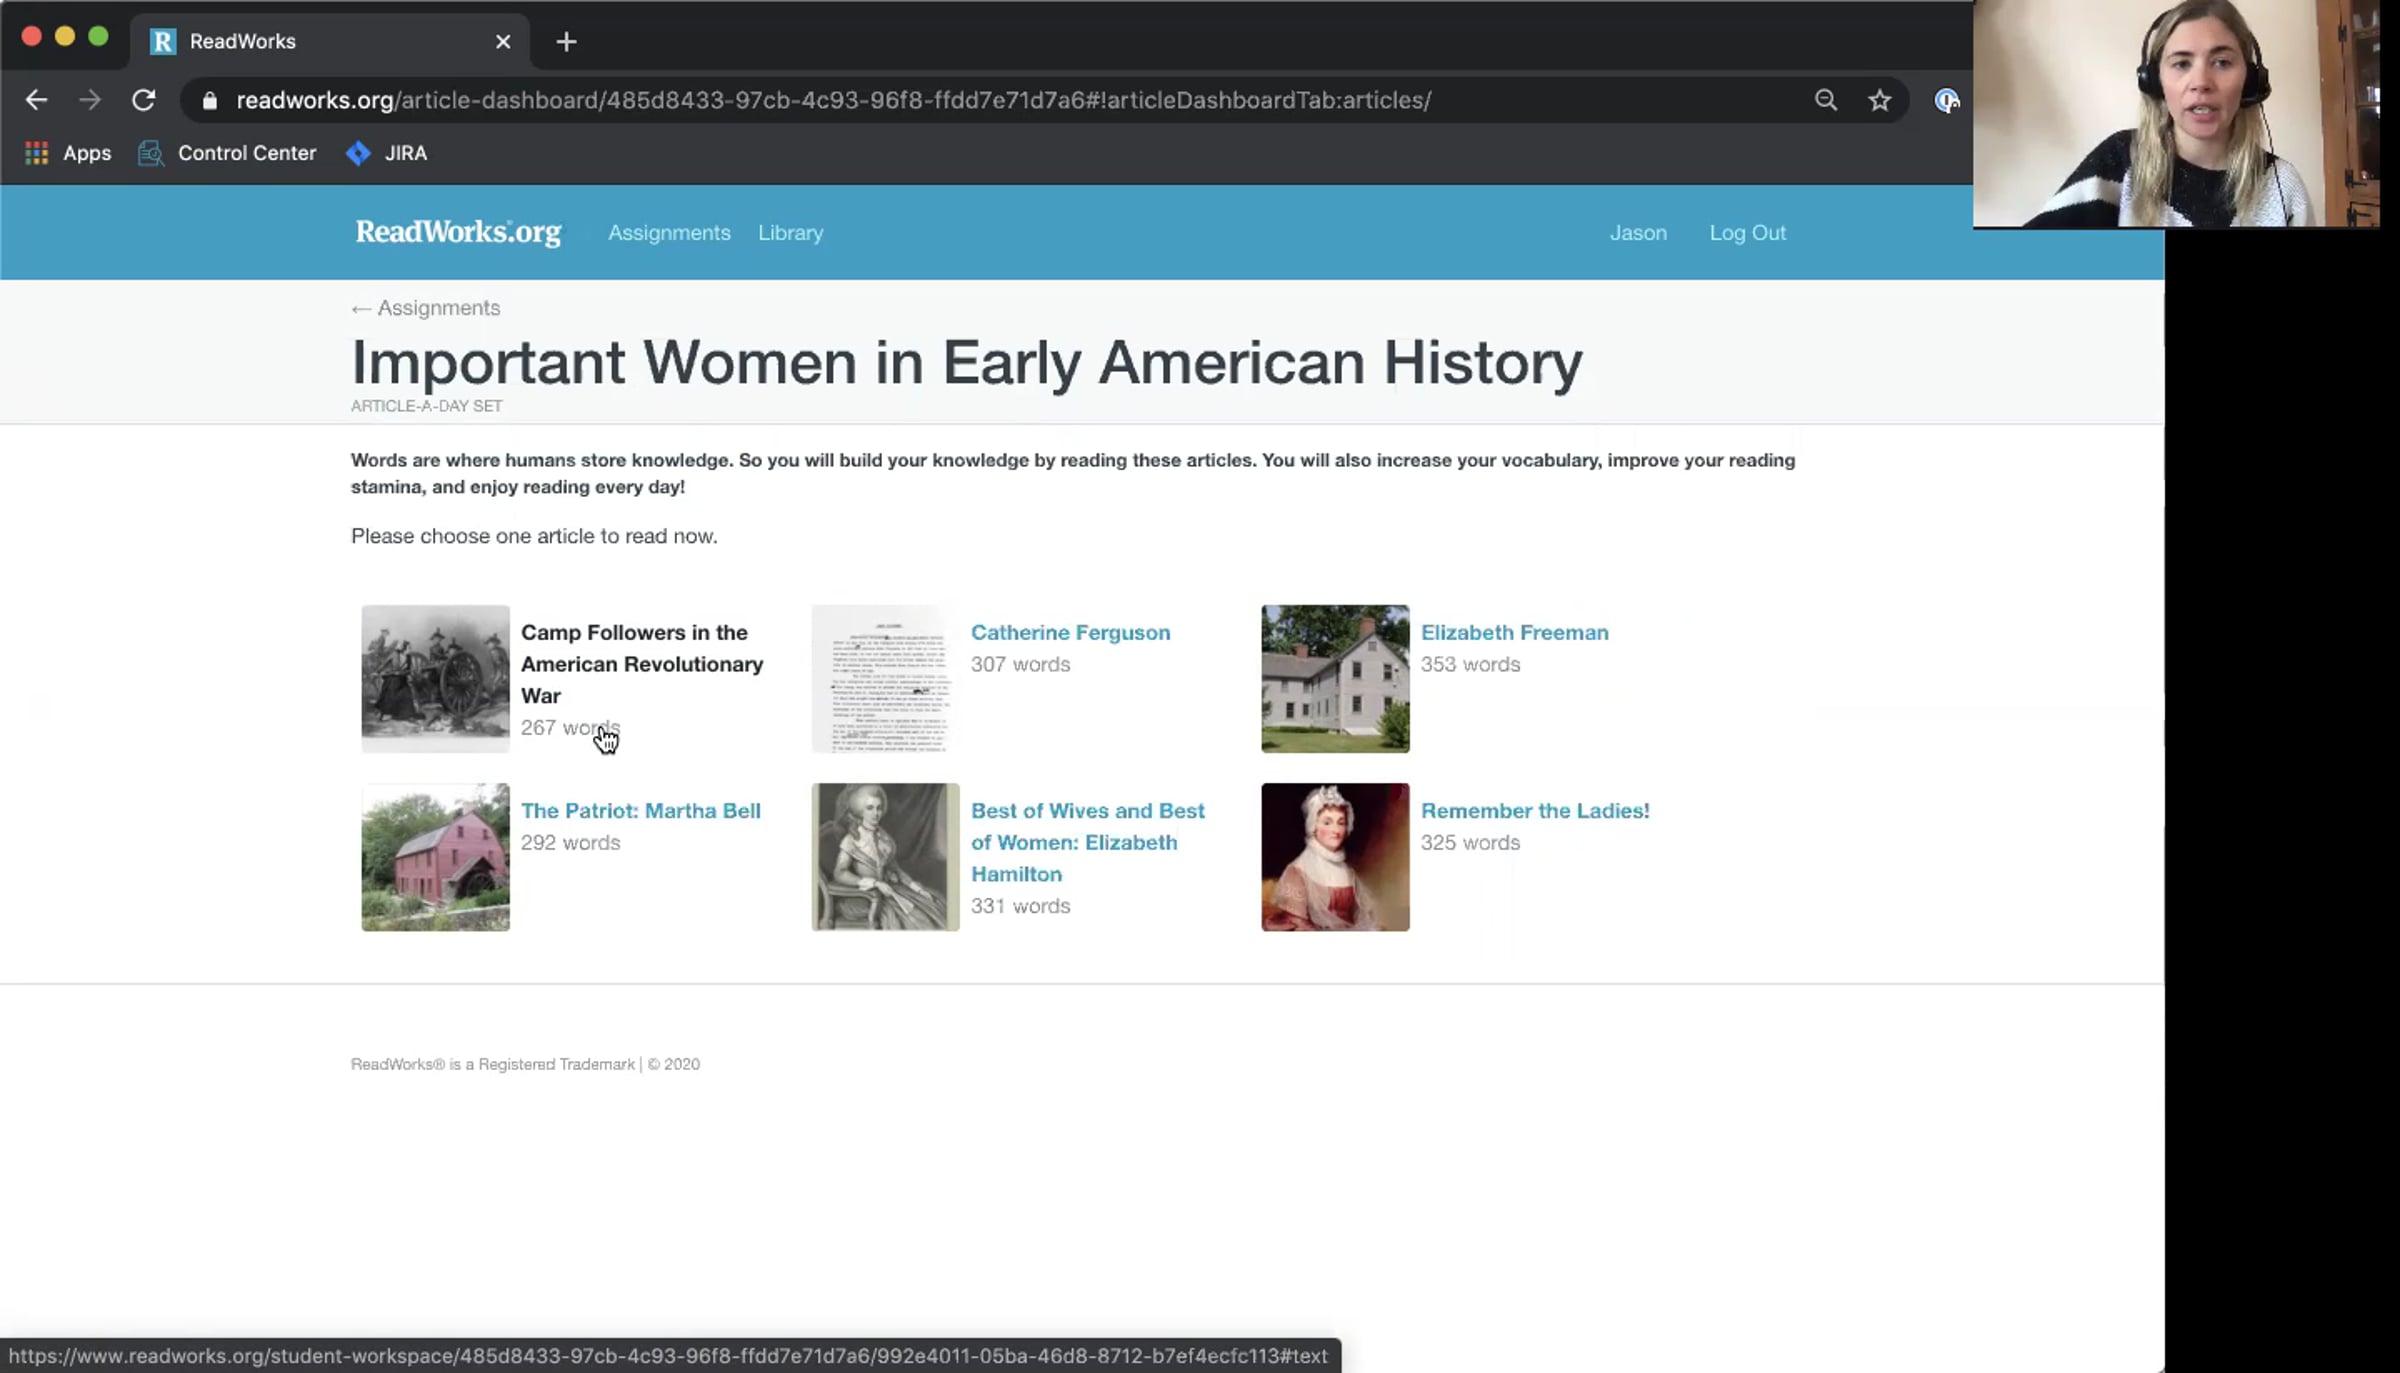
Task: Click the browser forward arrow
Action: coord(90,100)
